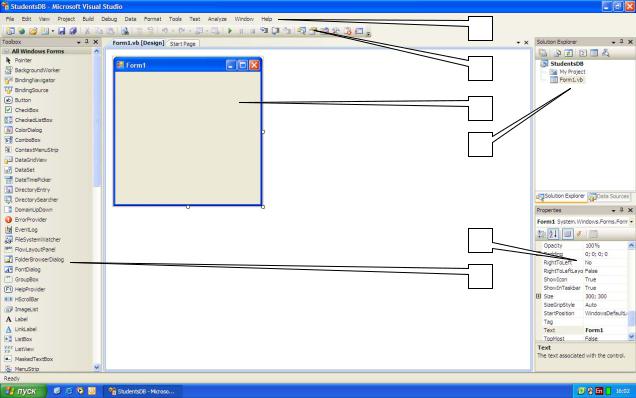Image resolution: width=636 pixels, height=398 pixels.
Task: Switch to the Start Page tab
Action: (183, 43)
